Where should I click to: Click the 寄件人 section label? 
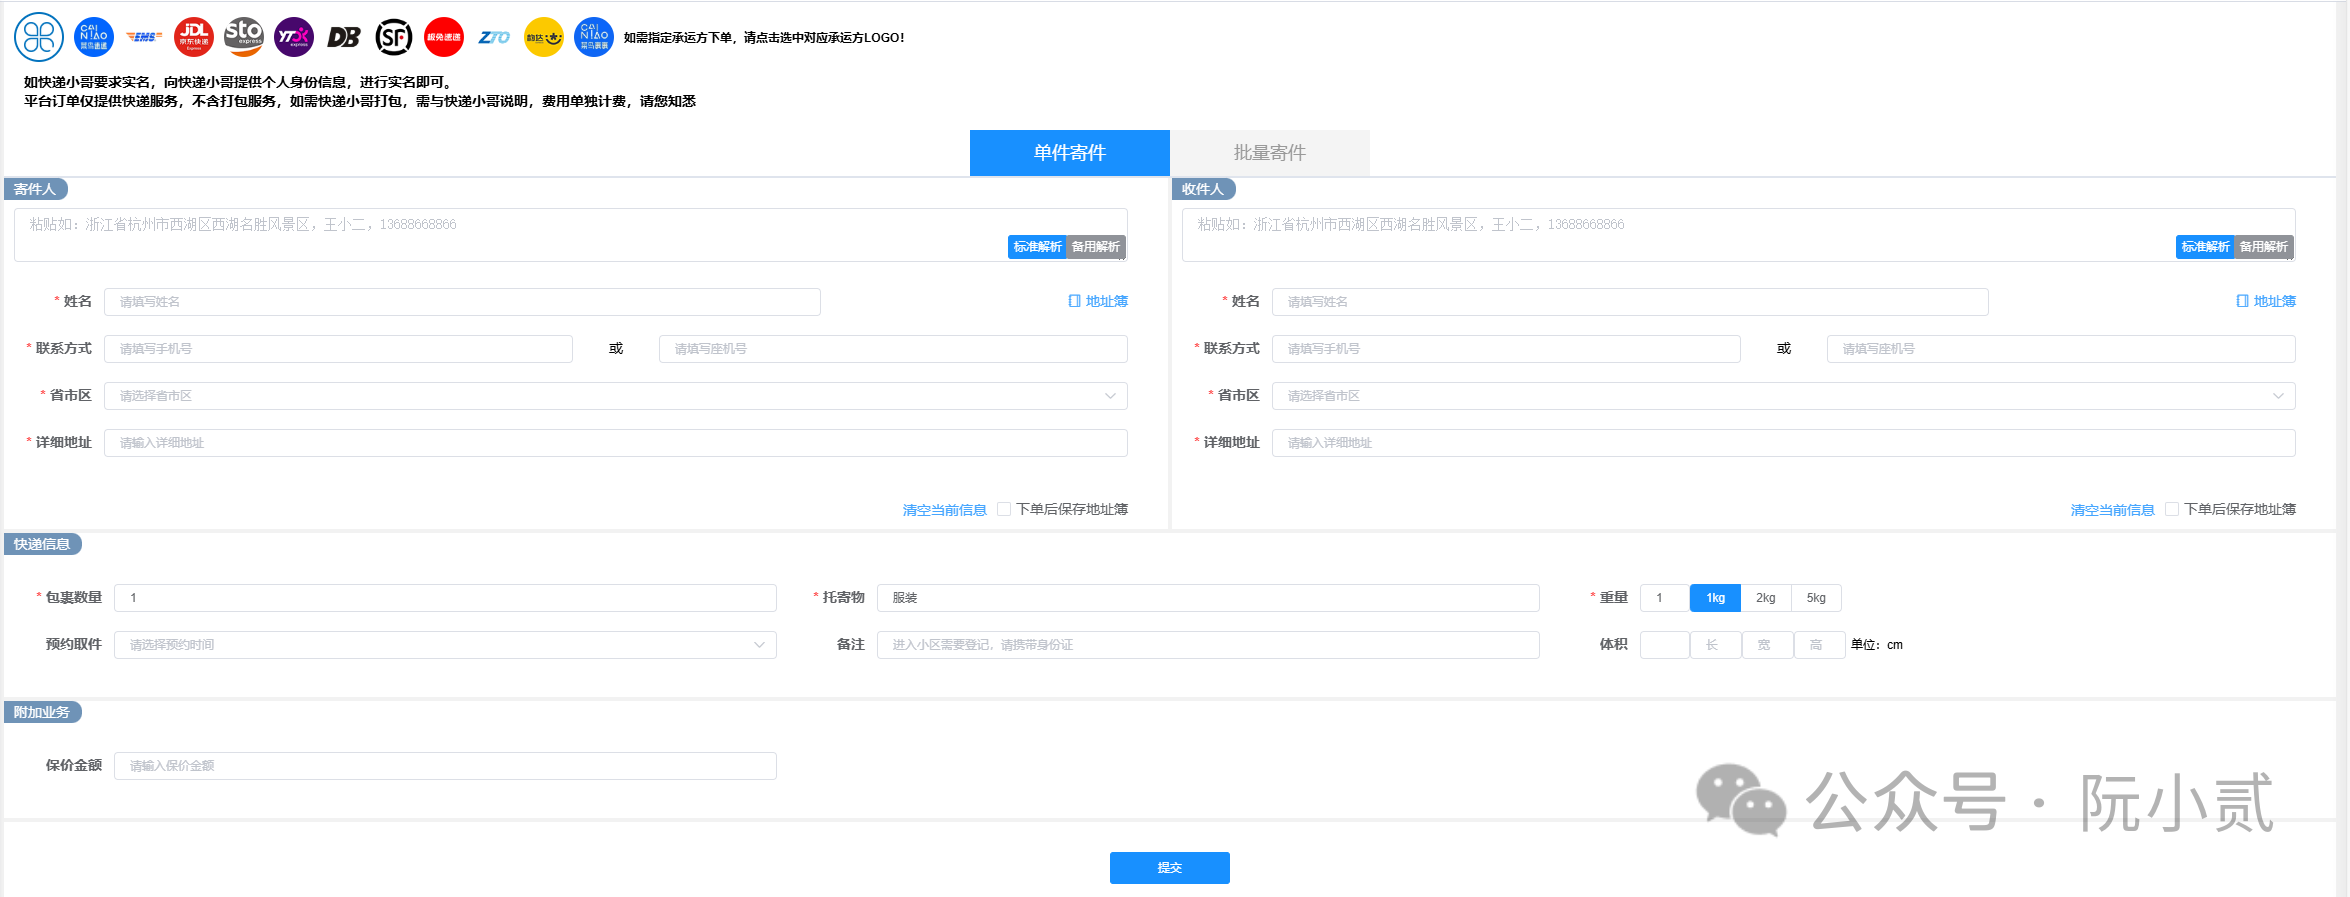pos(36,189)
